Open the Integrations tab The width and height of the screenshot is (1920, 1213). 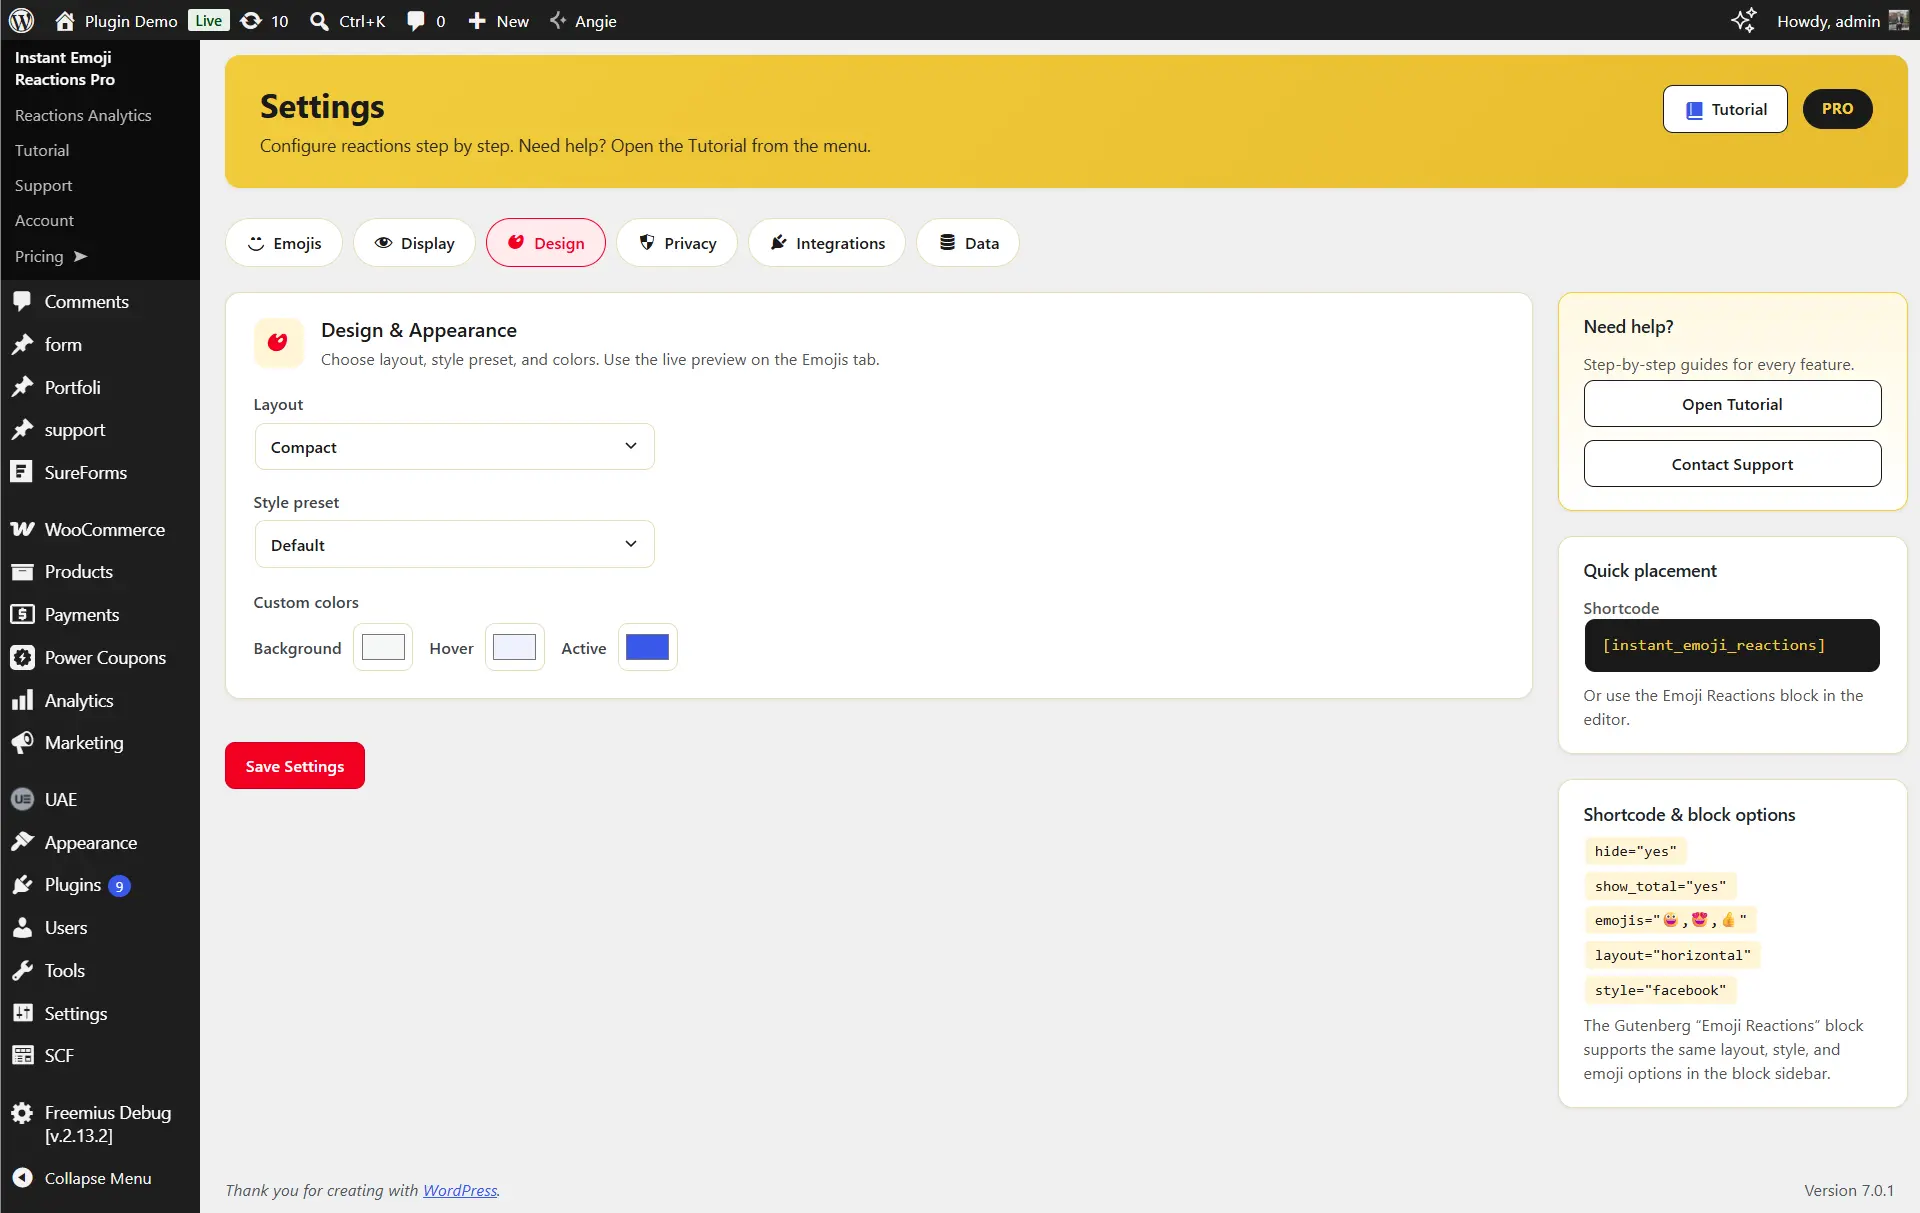(827, 243)
